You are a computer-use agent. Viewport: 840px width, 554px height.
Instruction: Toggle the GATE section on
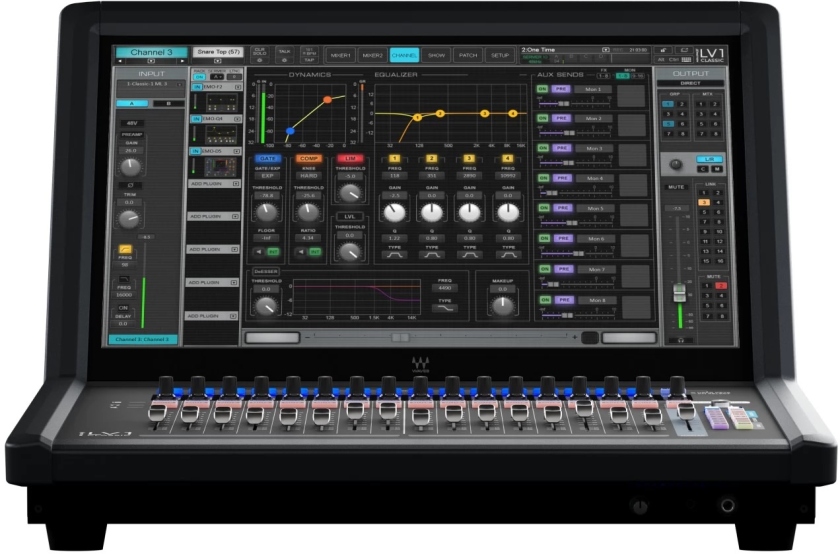pyautogui.click(x=267, y=159)
